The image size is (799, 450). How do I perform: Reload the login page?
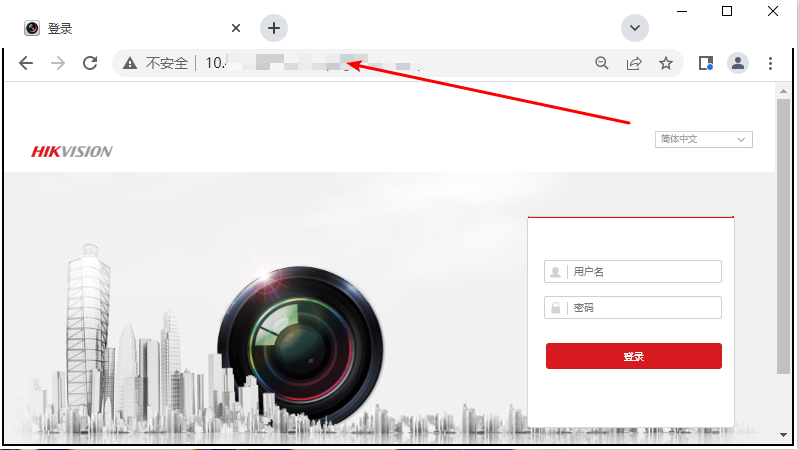(90, 63)
